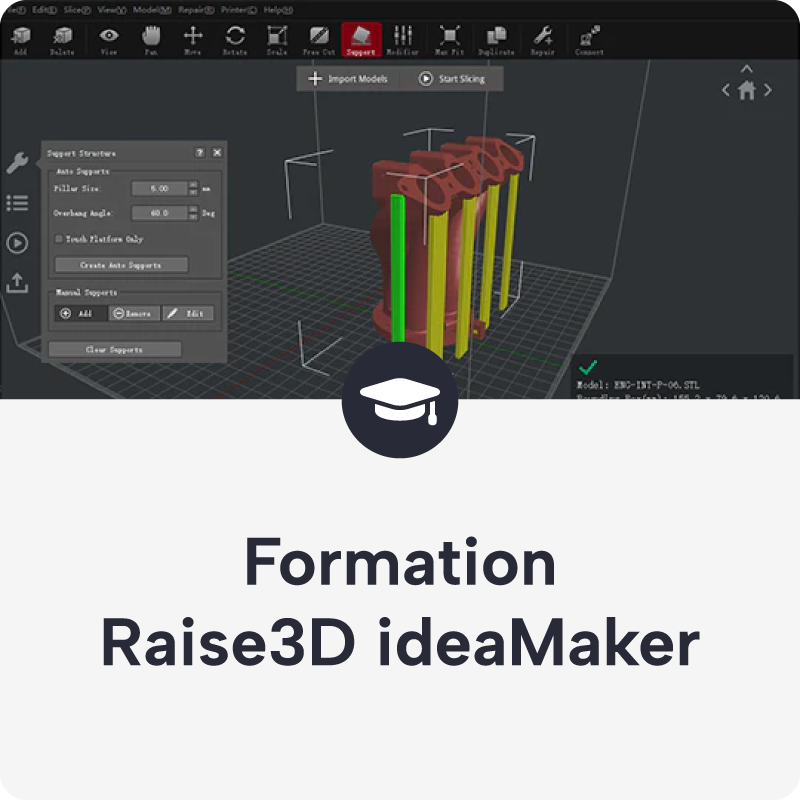Open the Slice menu
This screenshot has width=800, height=800.
[x=77, y=10]
